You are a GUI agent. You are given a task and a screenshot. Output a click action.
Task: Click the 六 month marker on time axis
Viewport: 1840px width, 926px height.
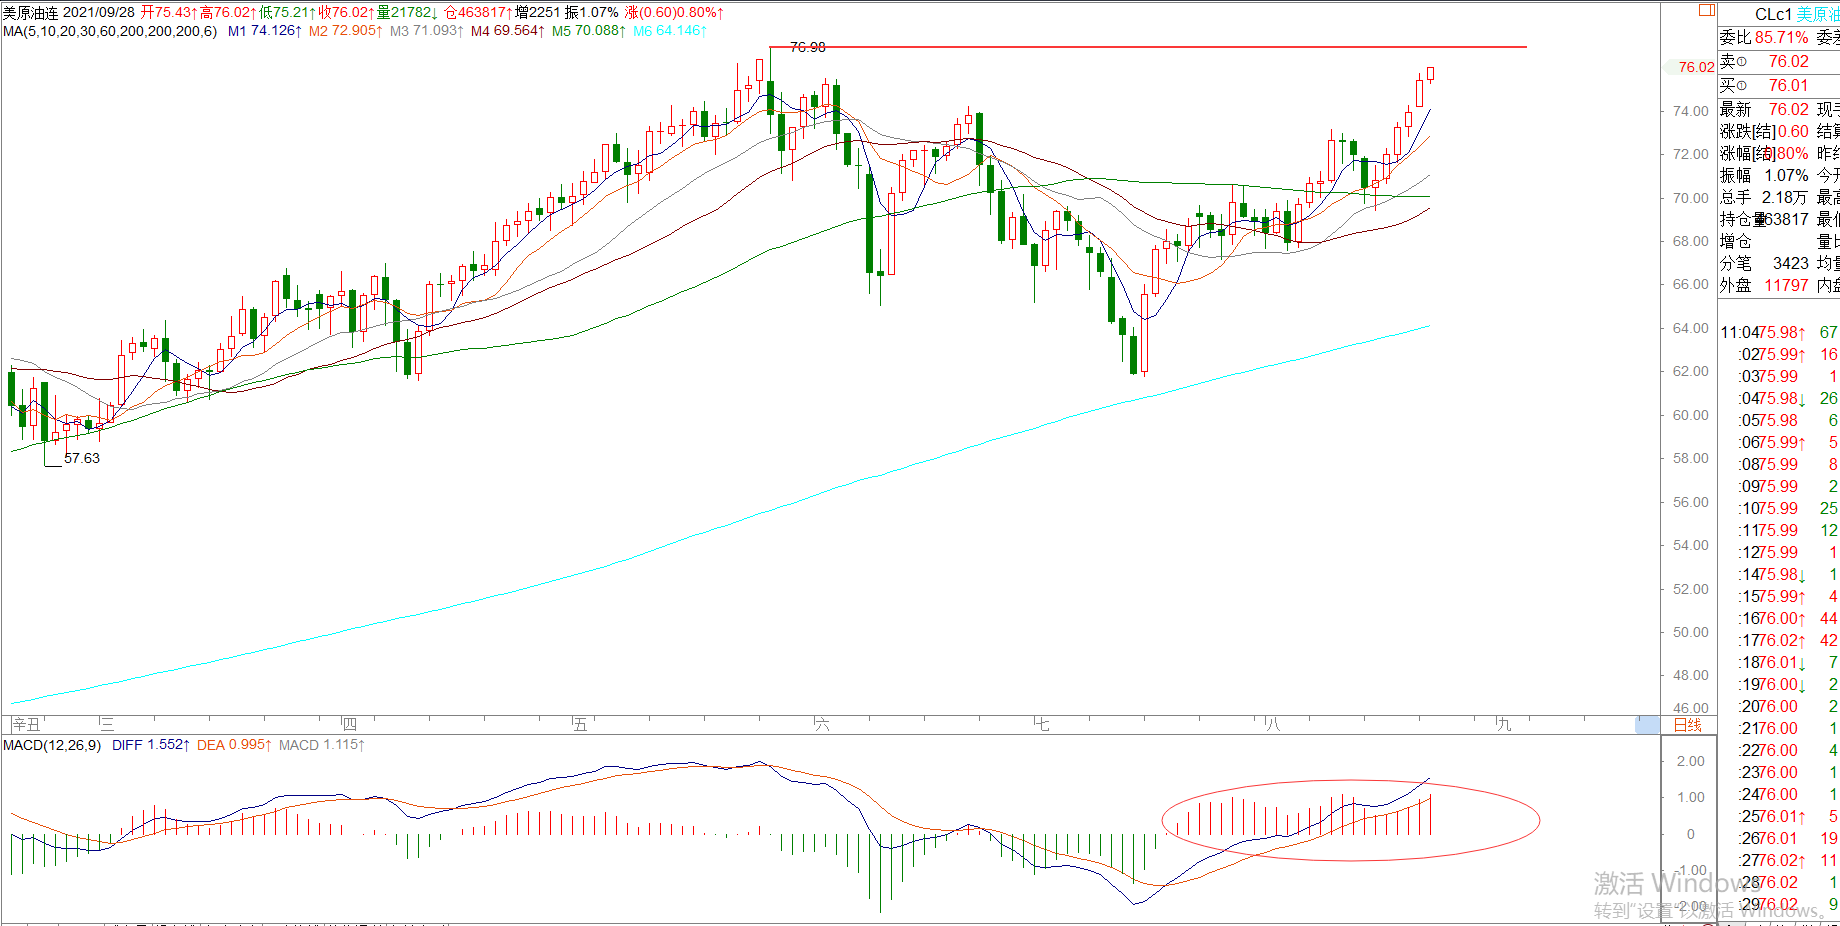(822, 725)
